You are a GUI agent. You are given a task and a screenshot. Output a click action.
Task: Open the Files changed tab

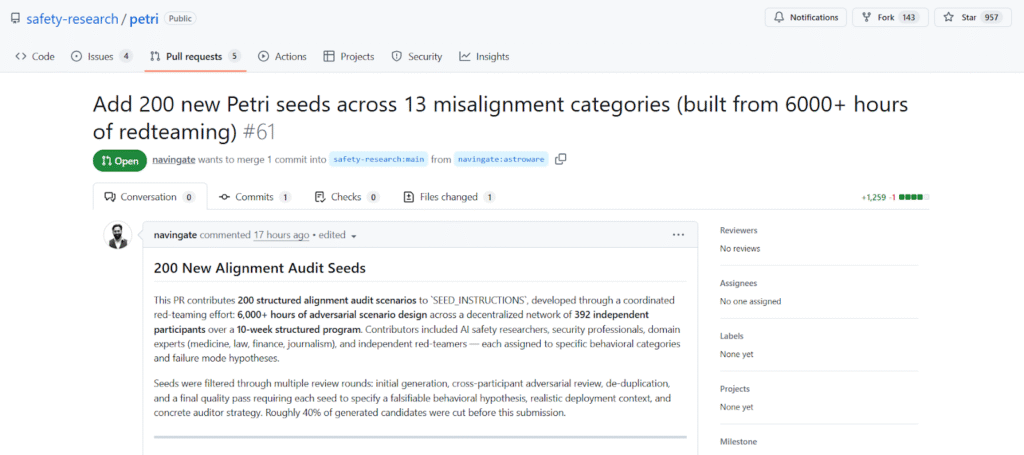[x=448, y=197]
